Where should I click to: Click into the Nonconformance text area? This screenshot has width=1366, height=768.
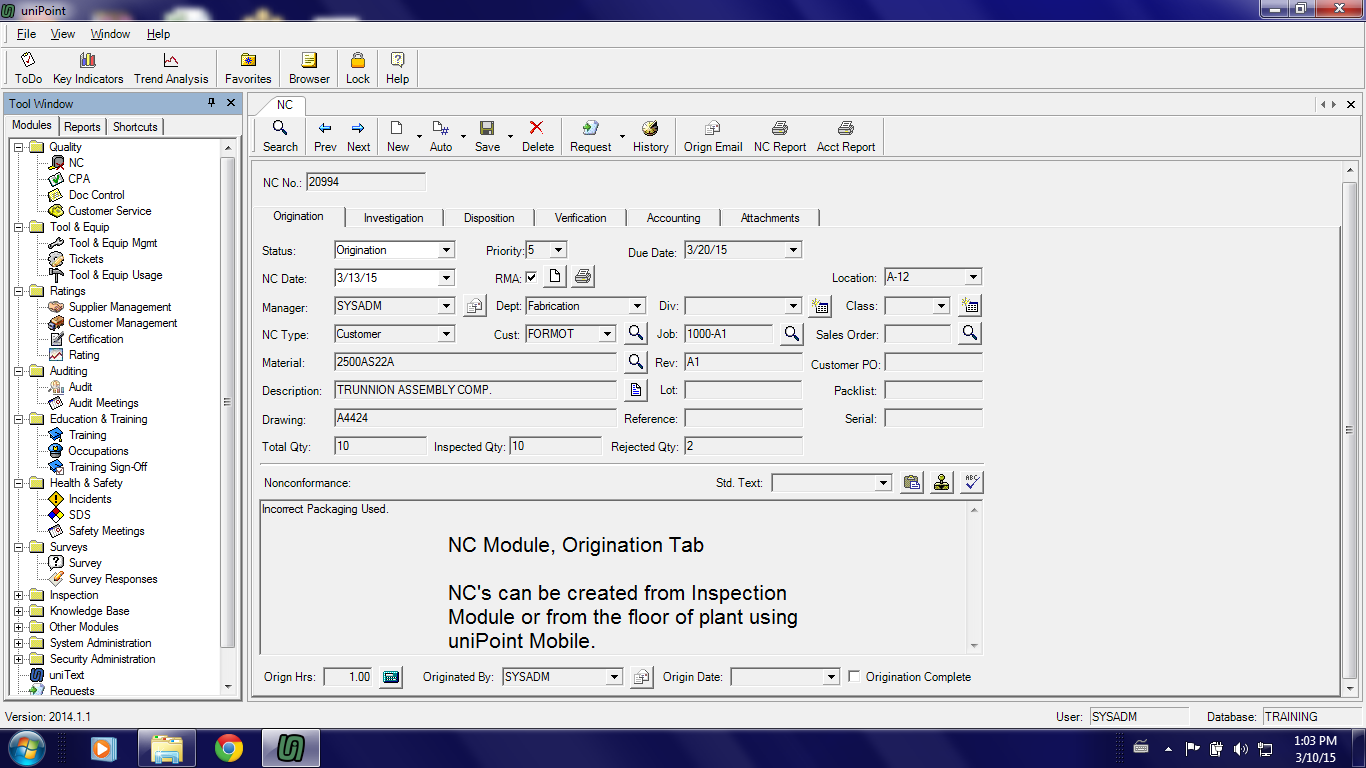pos(613,577)
